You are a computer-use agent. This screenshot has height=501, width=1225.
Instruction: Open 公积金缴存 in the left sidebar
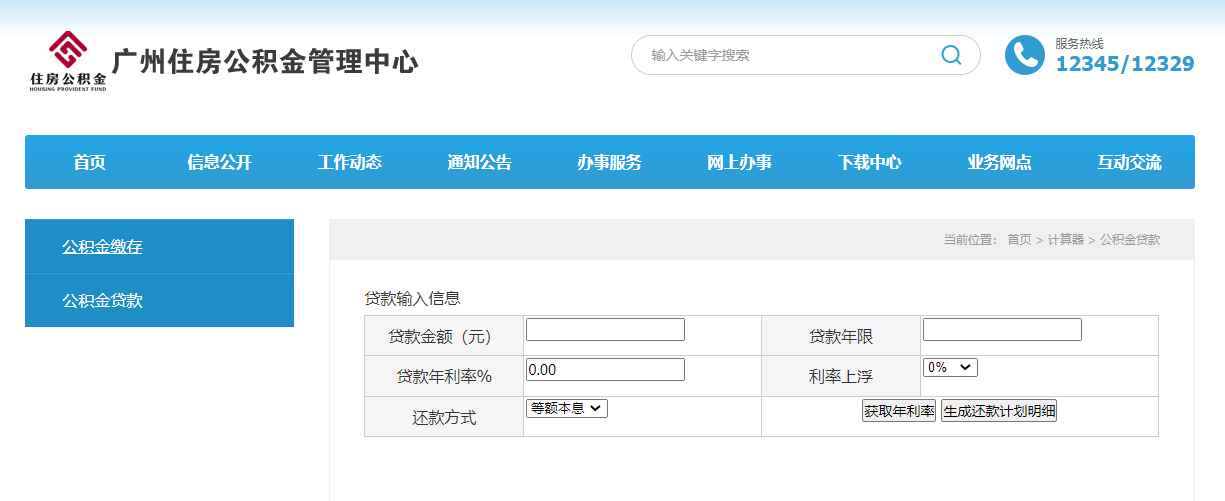pos(102,246)
